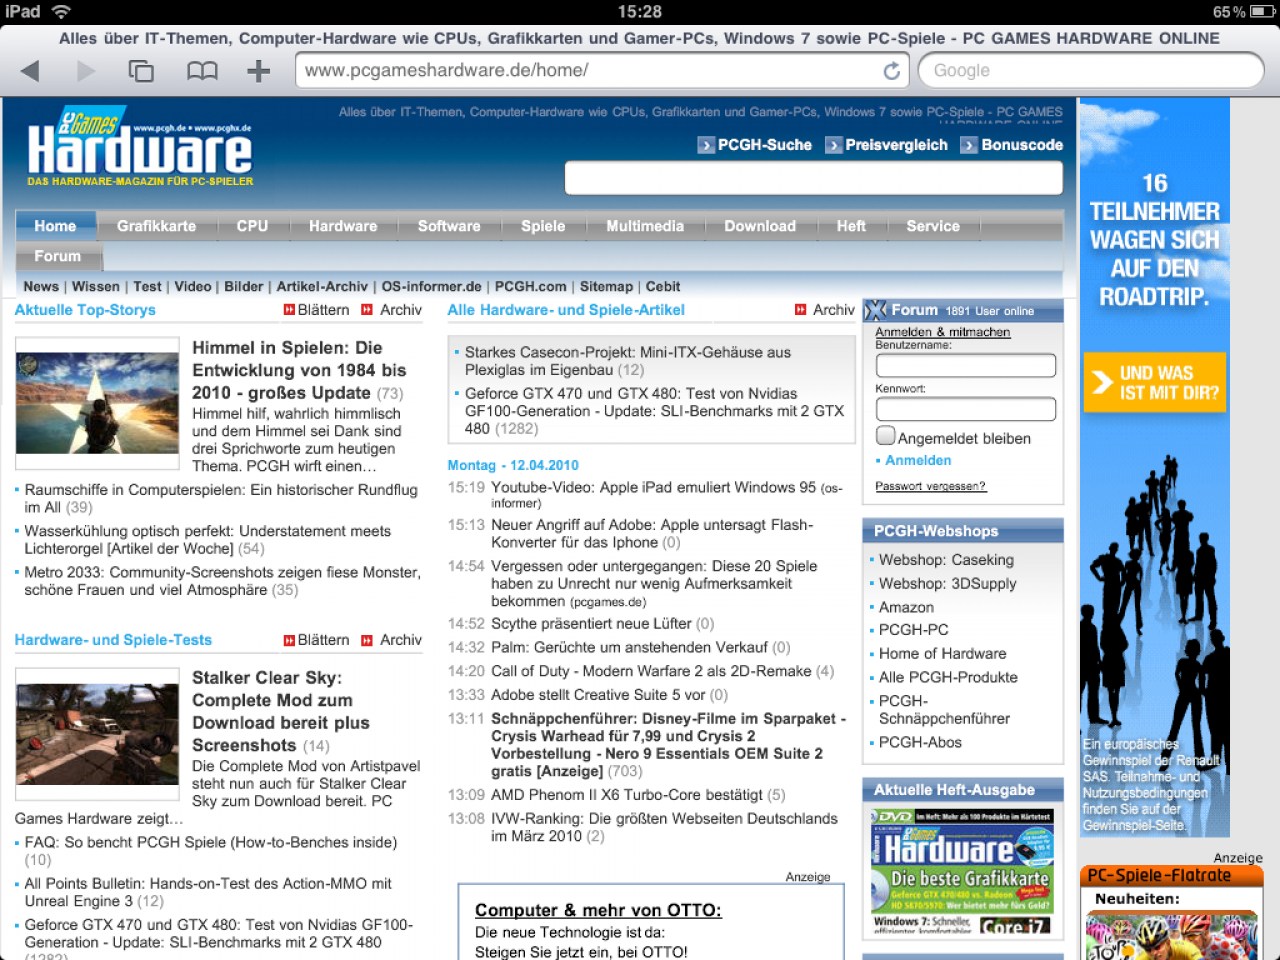Go back with Safari back arrow

pyautogui.click(x=30, y=71)
